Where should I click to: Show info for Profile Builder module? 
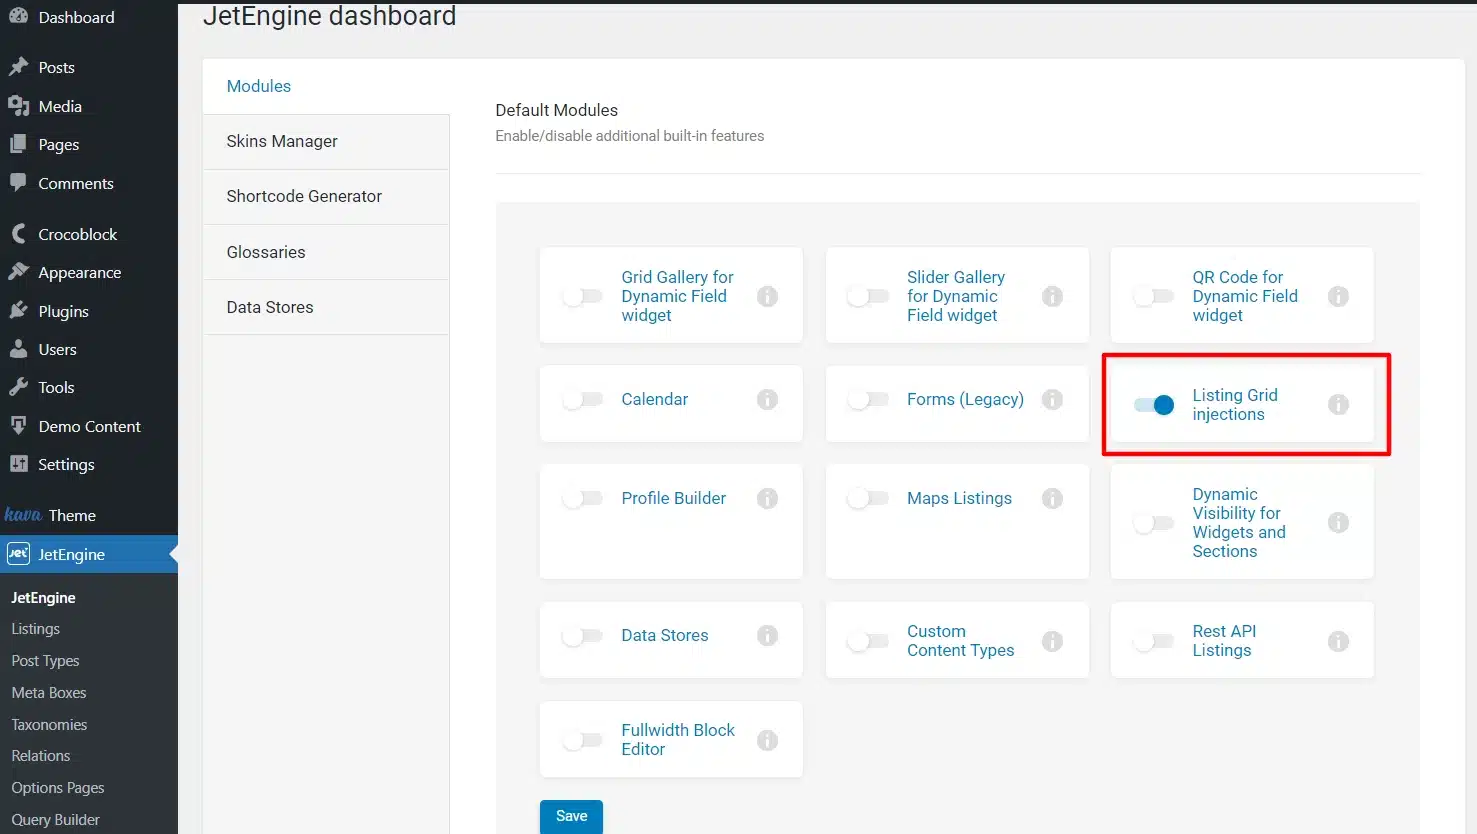click(767, 498)
